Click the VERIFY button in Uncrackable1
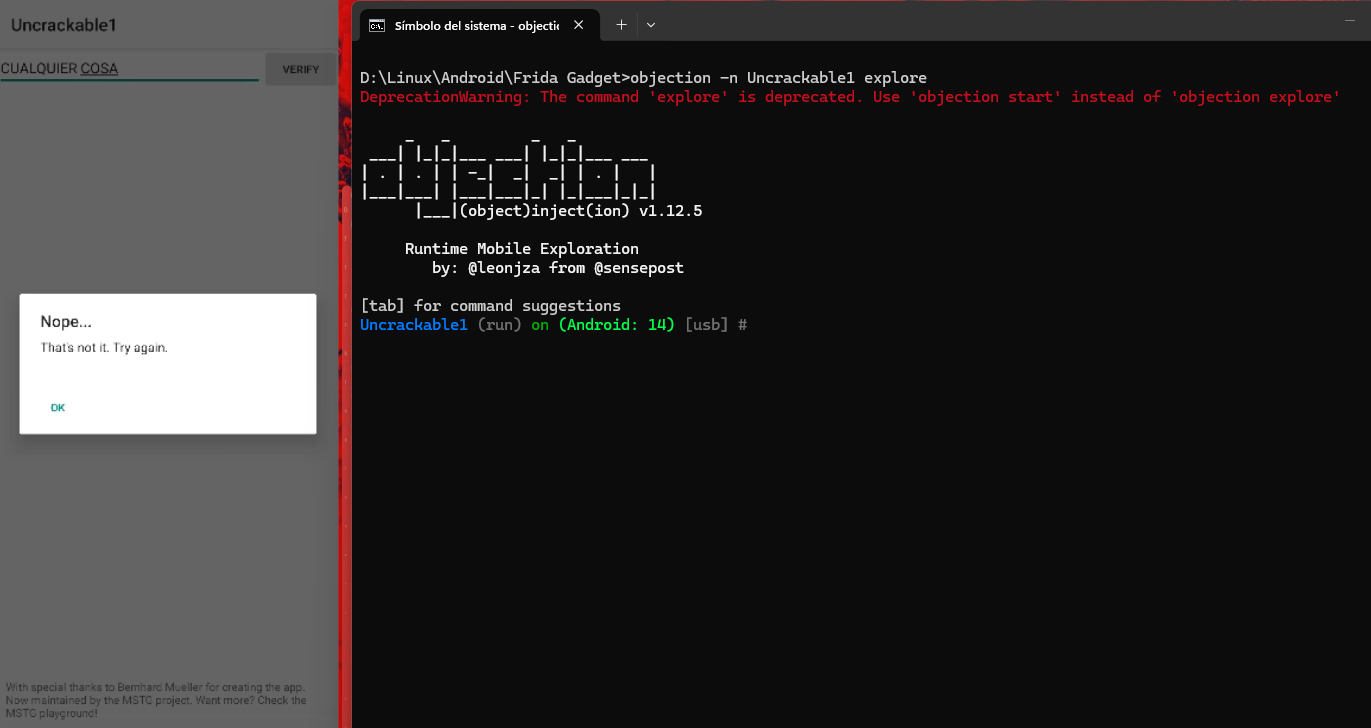The width and height of the screenshot is (1371, 728). 301,70
